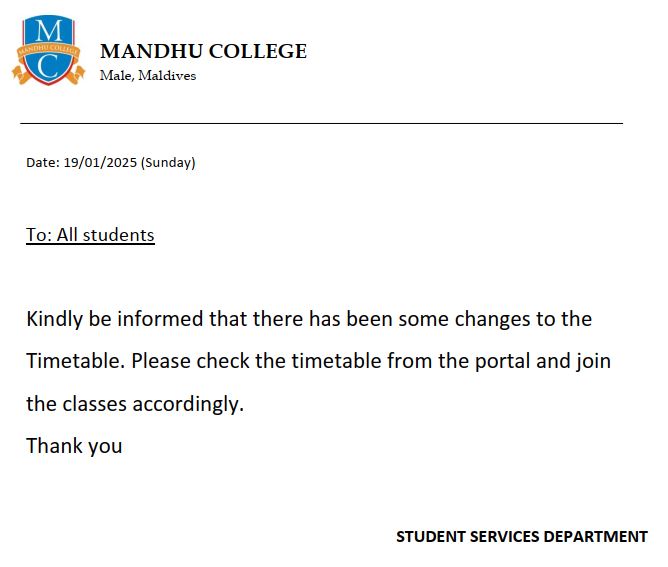Click the word "portal" in the message
Viewport: 668px width, 567px height.
484,361
